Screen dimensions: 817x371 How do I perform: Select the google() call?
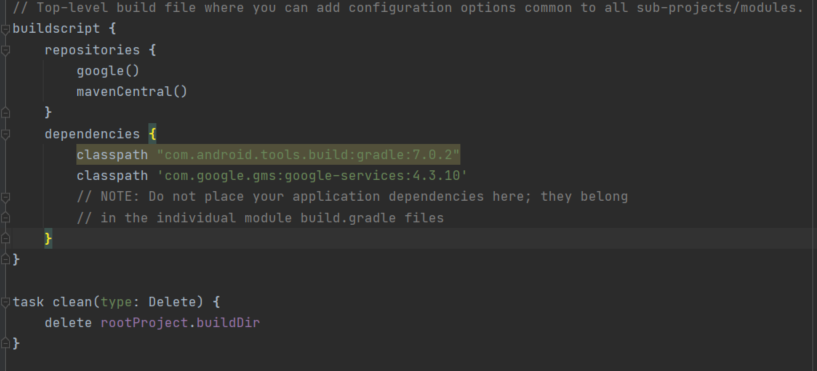[108, 71]
